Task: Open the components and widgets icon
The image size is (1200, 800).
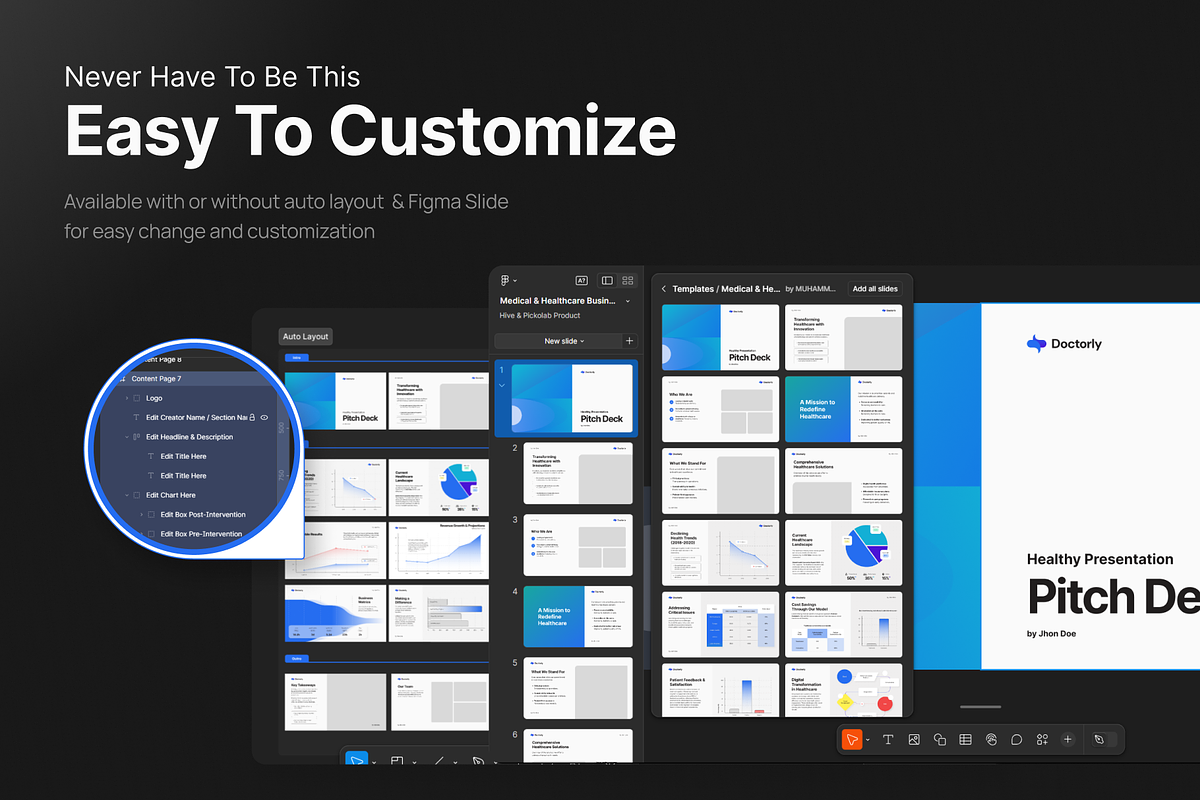Action: tap(1042, 739)
